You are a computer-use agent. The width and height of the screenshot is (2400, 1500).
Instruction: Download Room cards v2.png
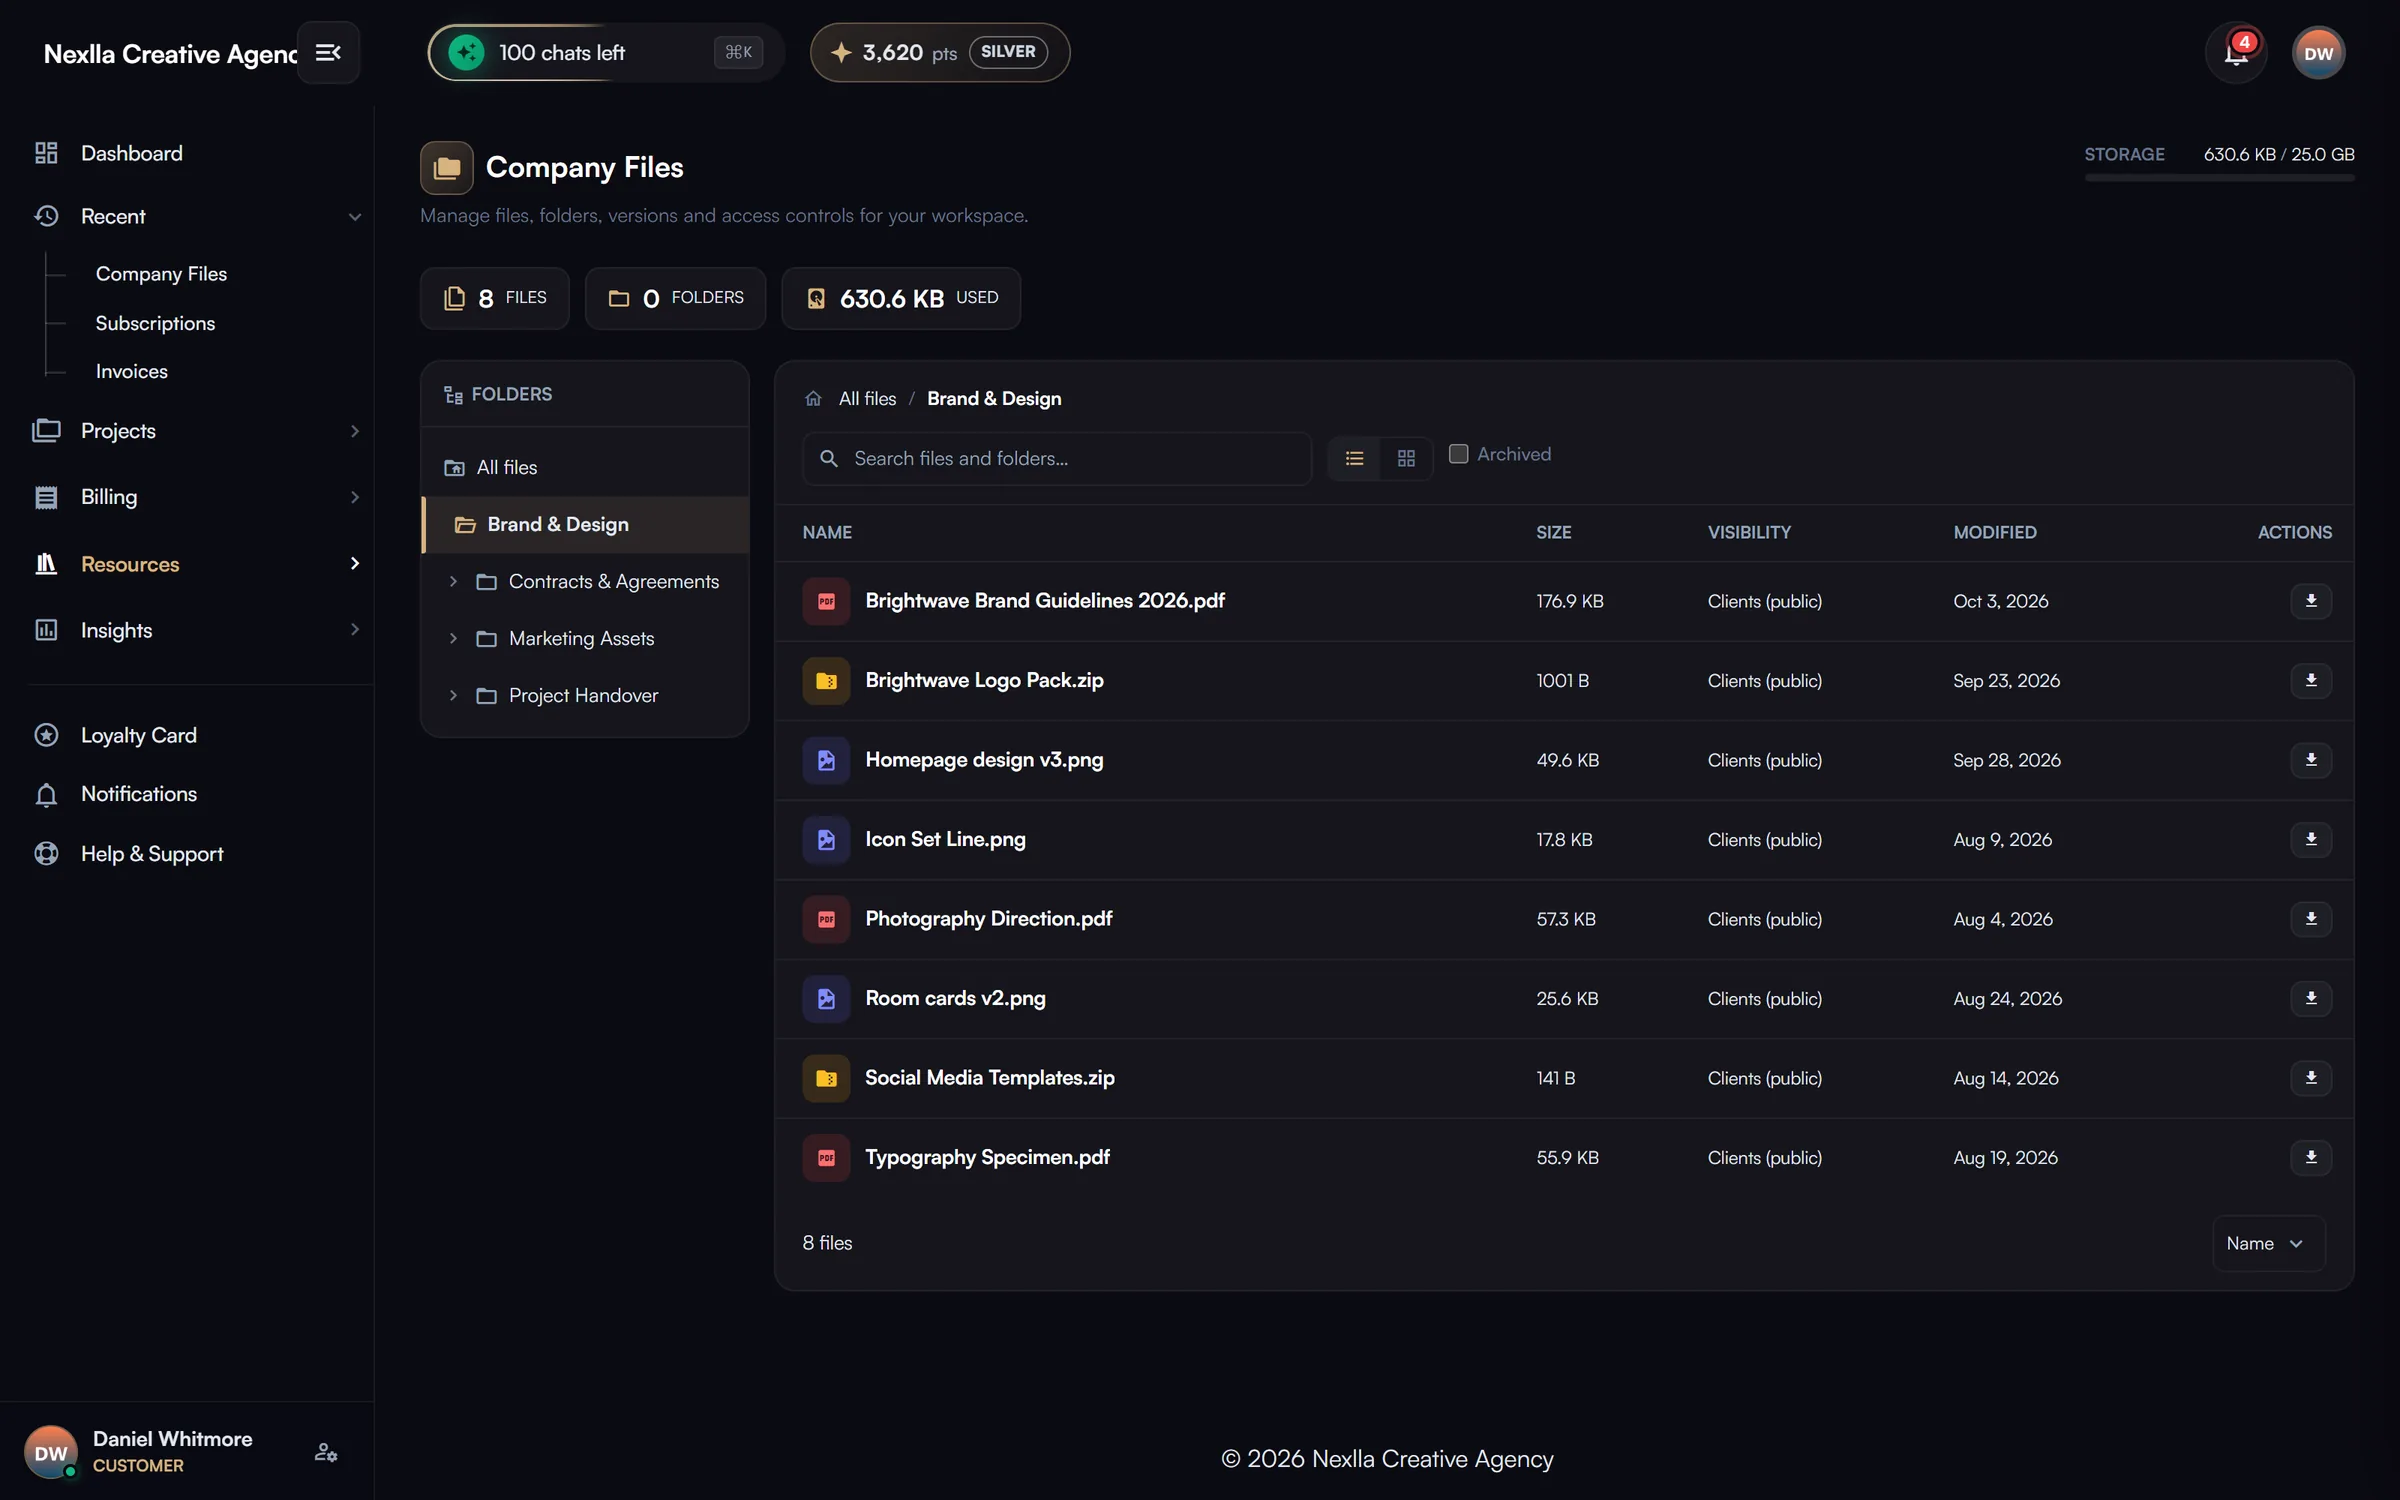[x=2311, y=999]
